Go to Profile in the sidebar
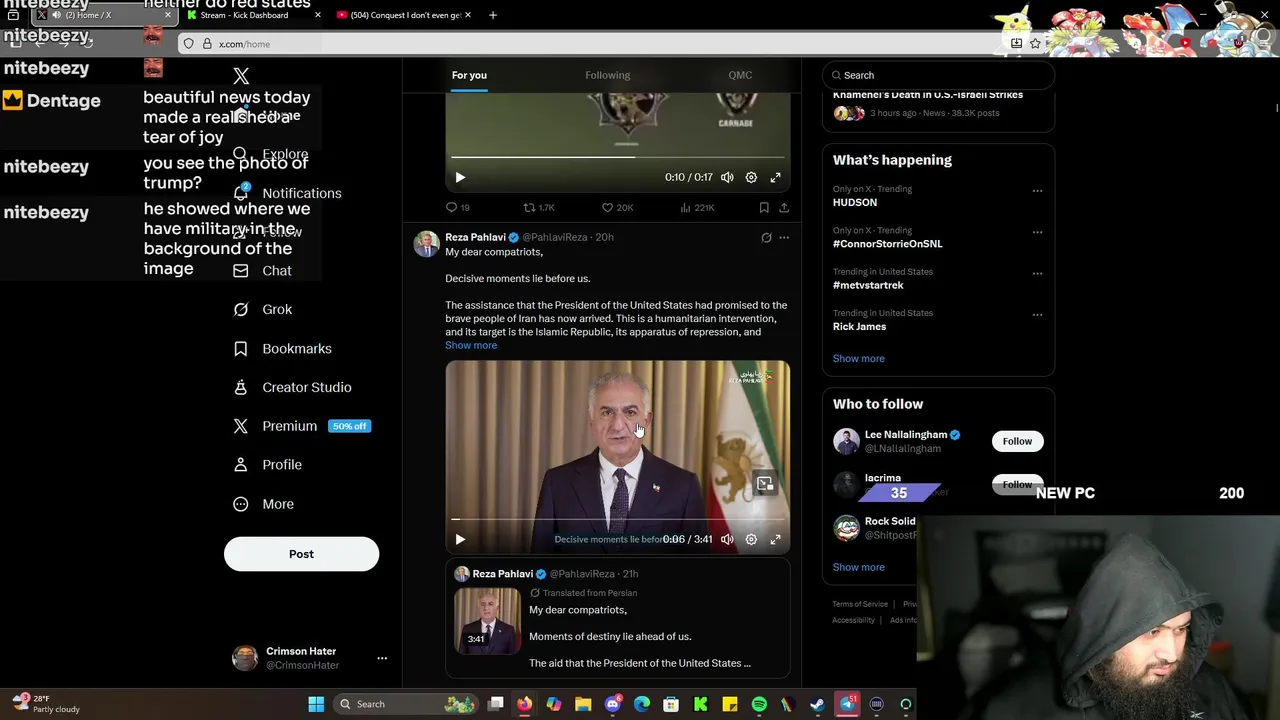This screenshot has width=1280, height=720. click(x=267, y=465)
